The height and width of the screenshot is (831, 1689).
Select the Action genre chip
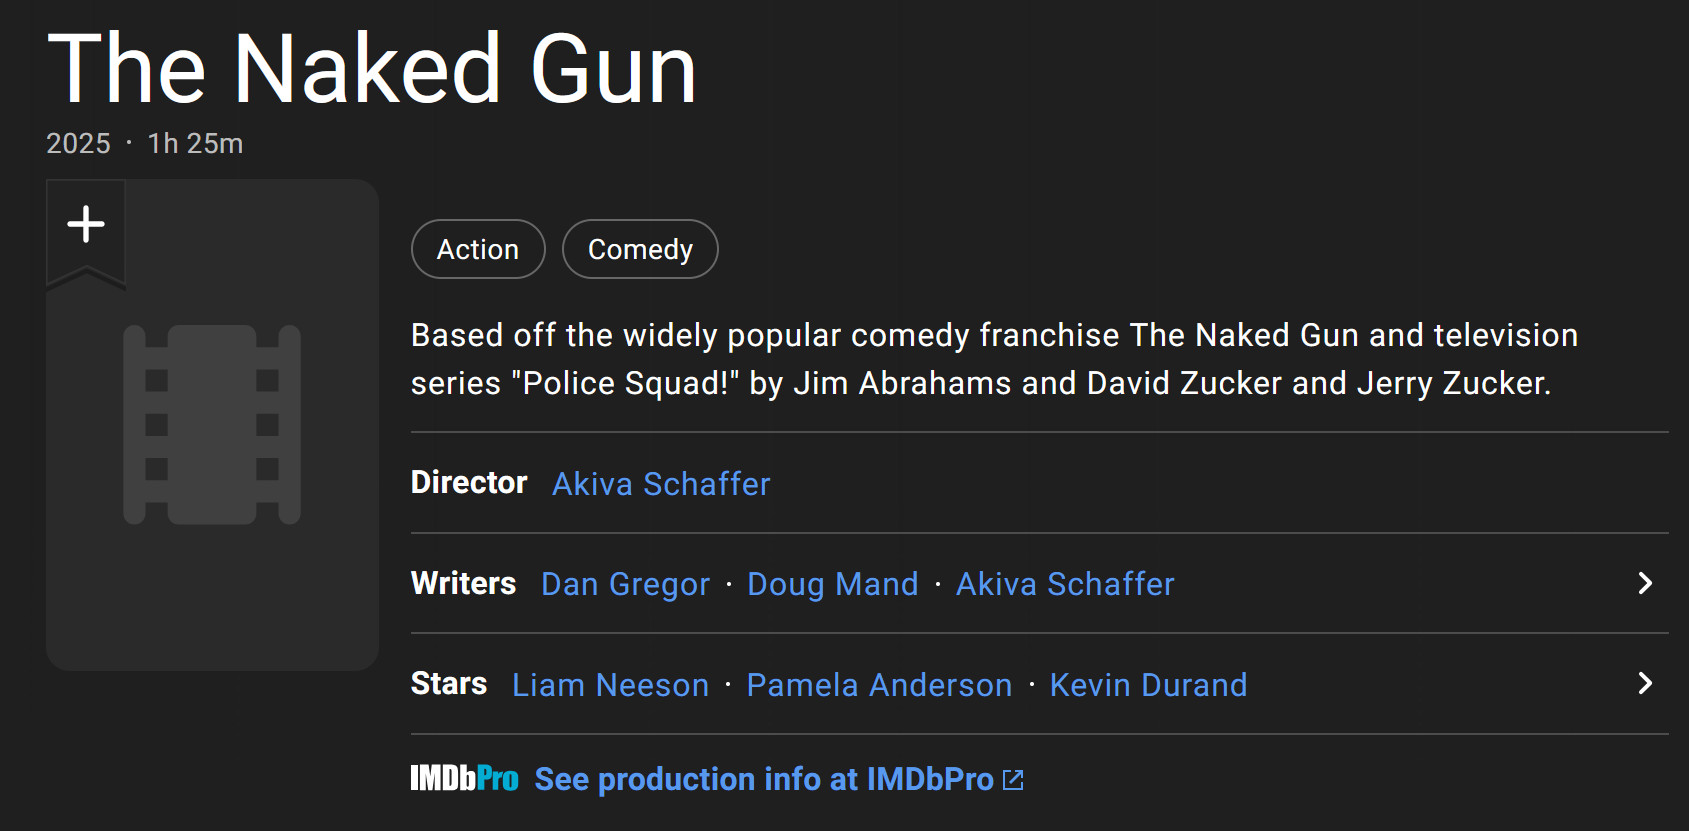coord(478,249)
